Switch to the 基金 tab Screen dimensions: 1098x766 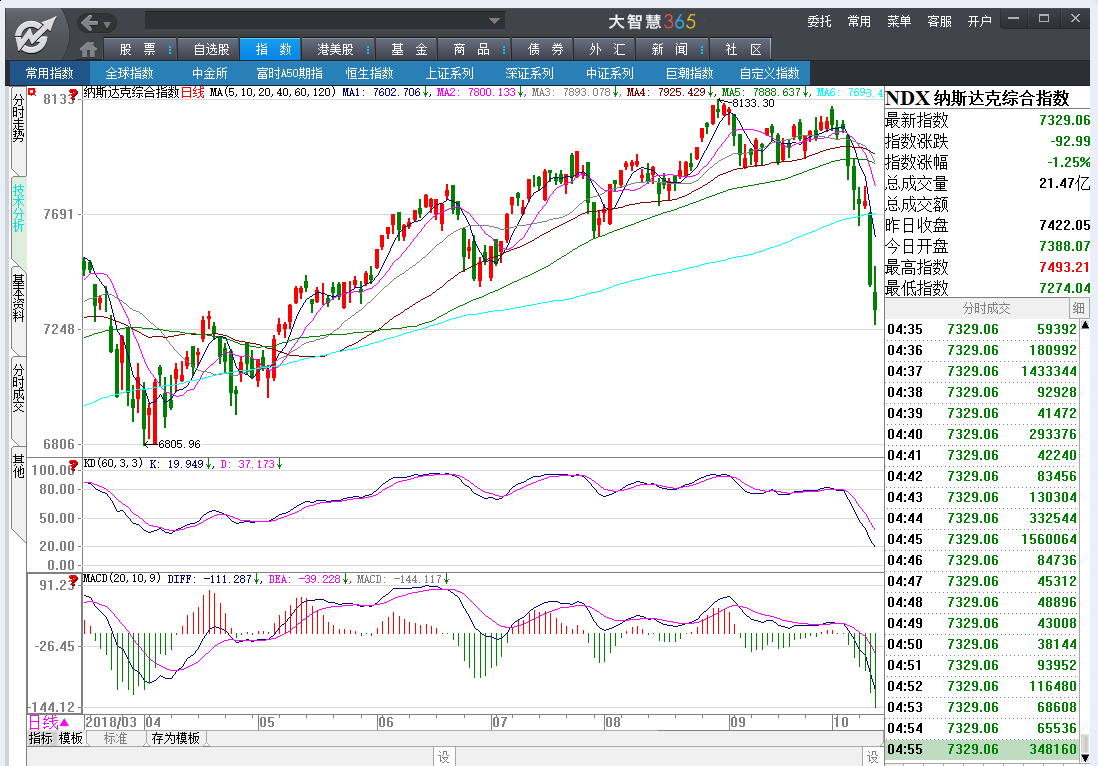click(x=408, y=49)
